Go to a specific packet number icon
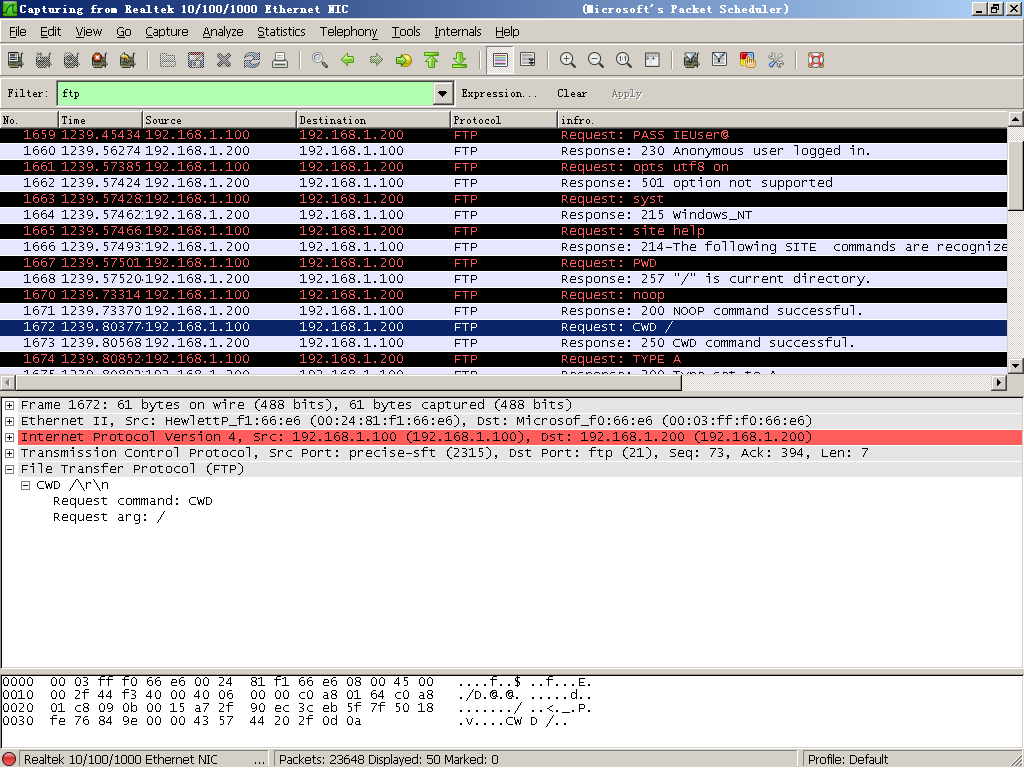This screenshot has width=1024, height=768. (404, 60)
